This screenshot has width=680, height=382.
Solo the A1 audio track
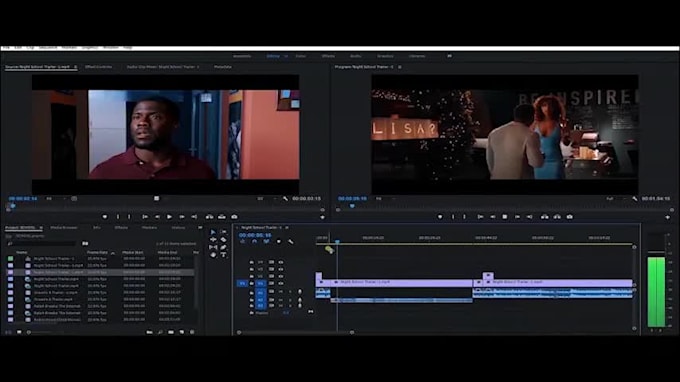[290, 292]
